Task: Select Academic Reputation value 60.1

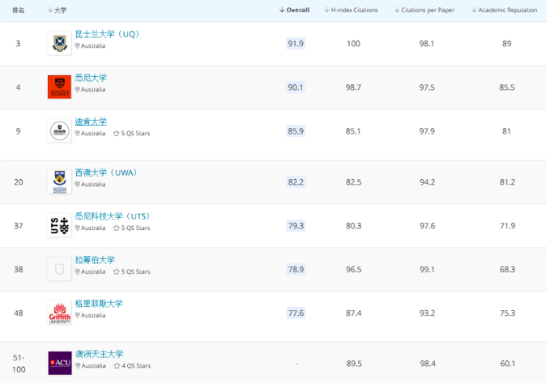Action: tap(508, 363)
